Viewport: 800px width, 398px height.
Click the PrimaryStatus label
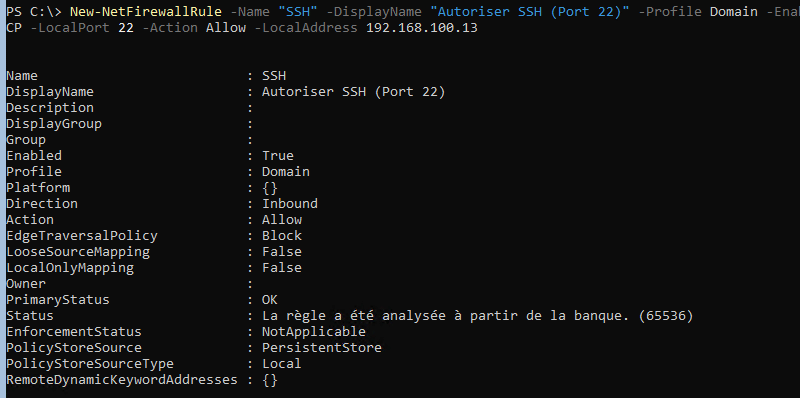(58, 300)
